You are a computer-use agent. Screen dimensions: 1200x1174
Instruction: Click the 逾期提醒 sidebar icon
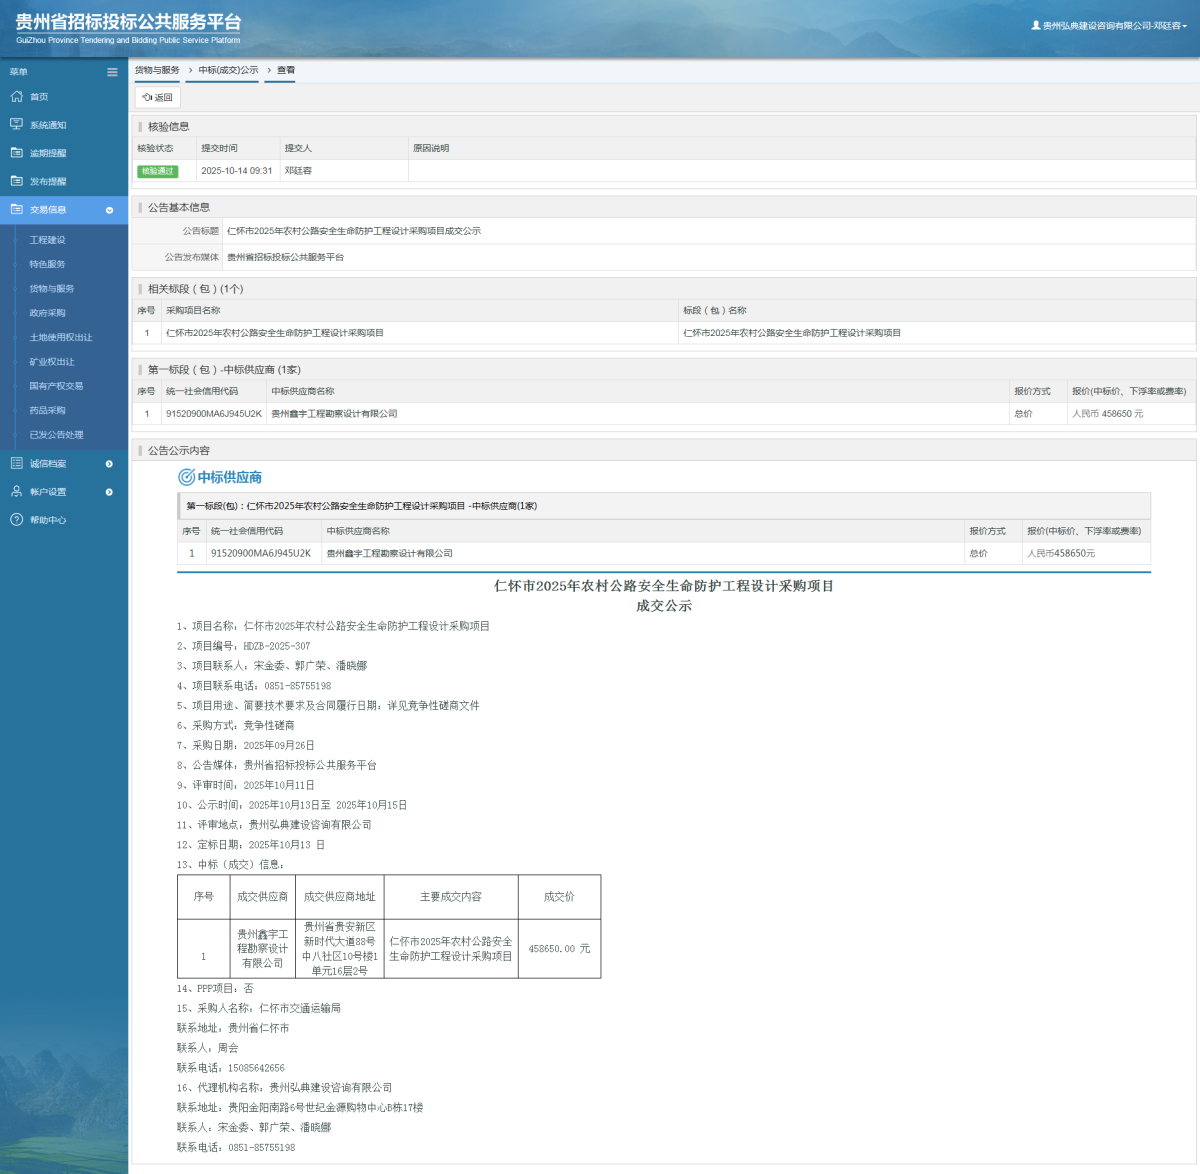pos(16,153)
